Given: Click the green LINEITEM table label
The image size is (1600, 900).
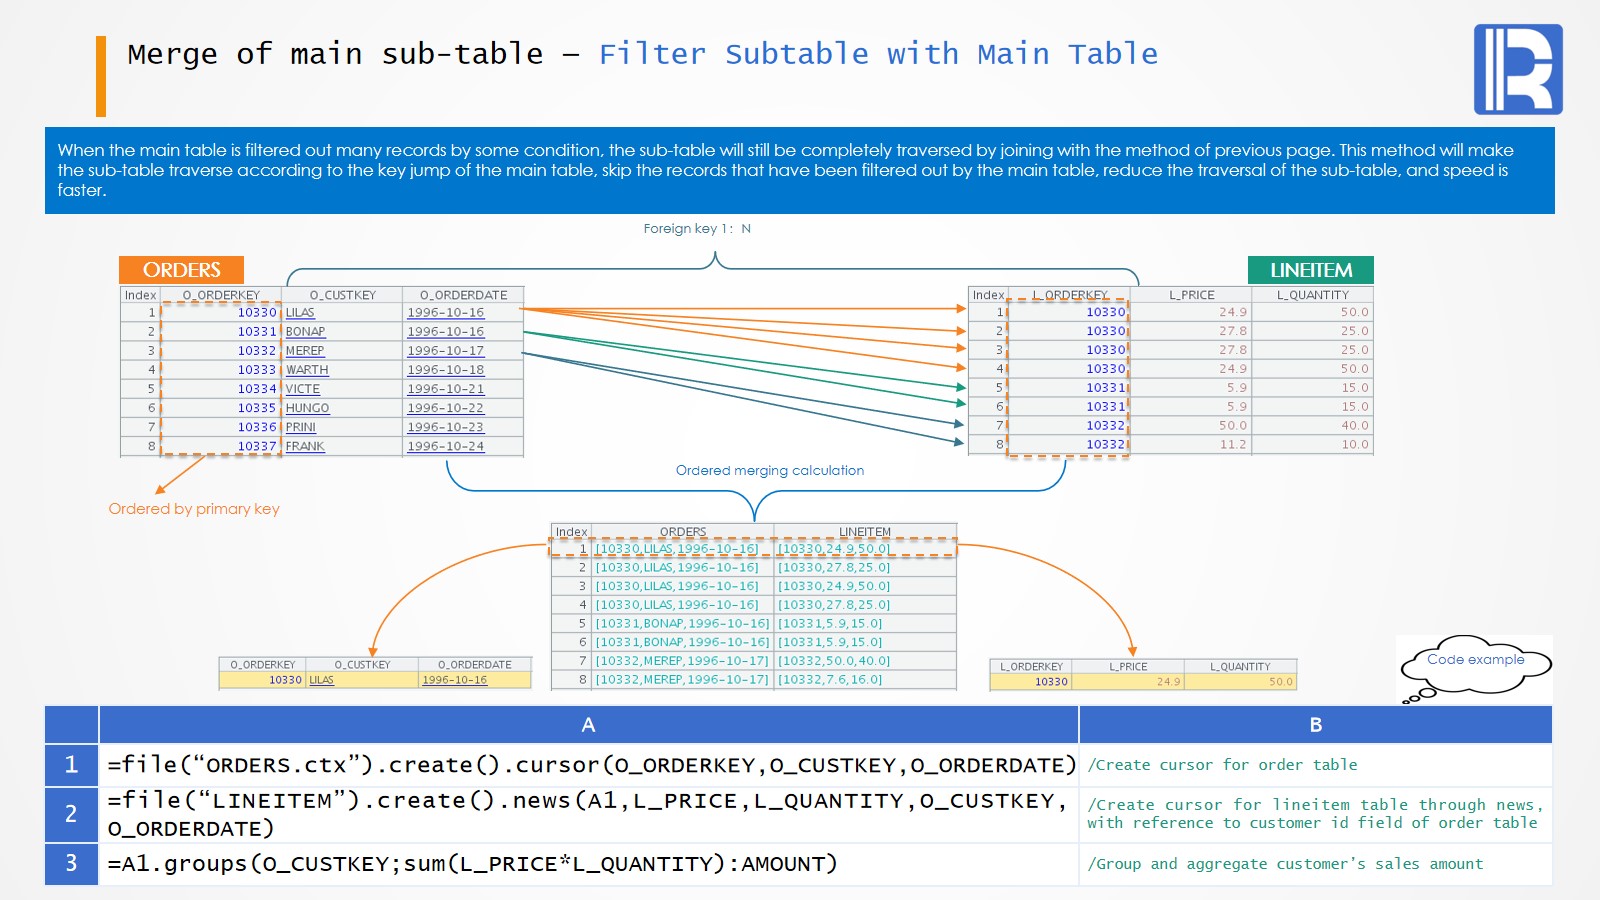Looking at the screenshot, I should 1310,270.
